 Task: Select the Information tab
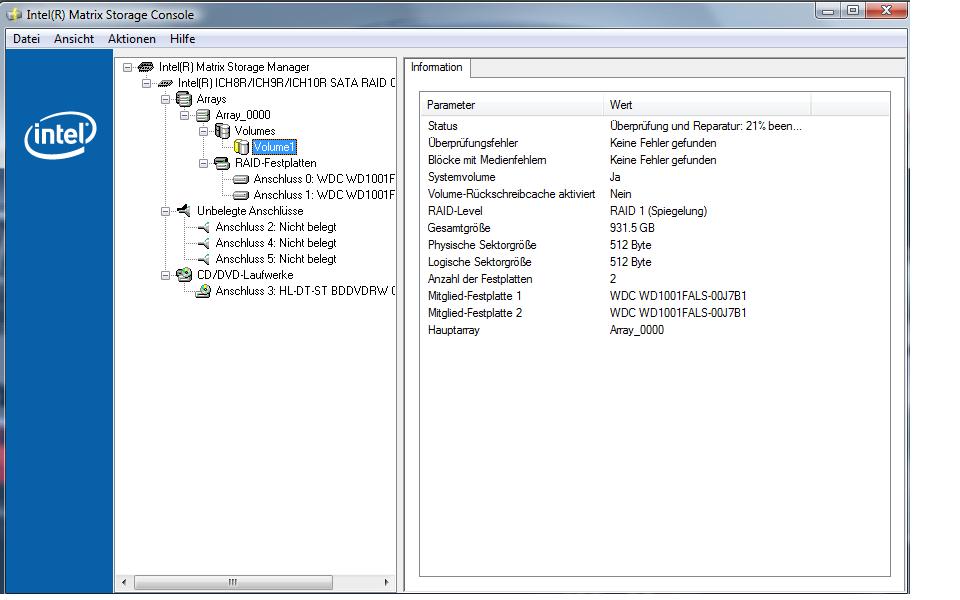[x=437, y=67]
